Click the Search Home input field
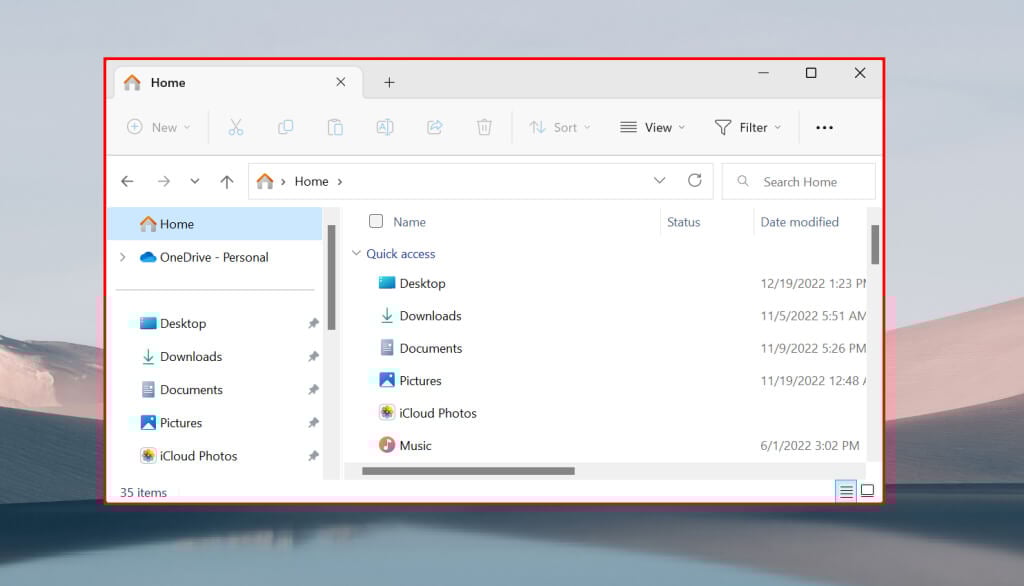This screenshot has width=1024, height=586. pos(799,182)
